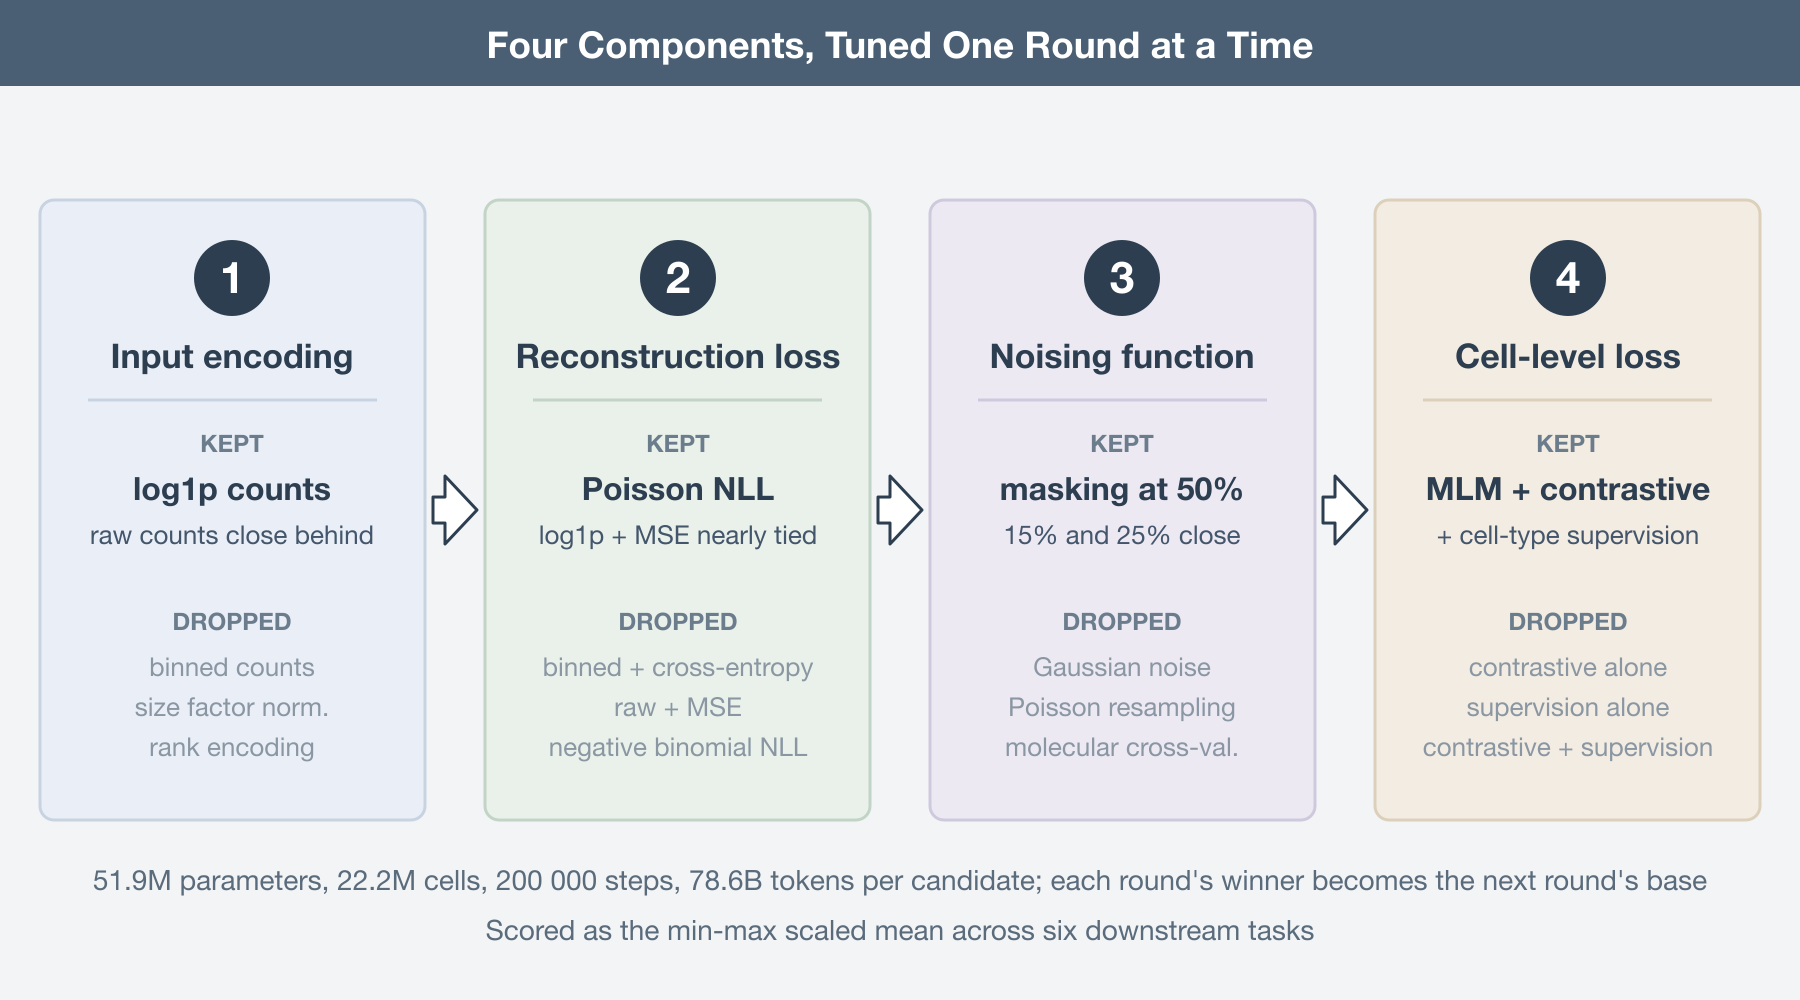Click arrow between Noising function and Cell-level loss
This screenshot has height=1000, width=1800.
[1345, 510]
